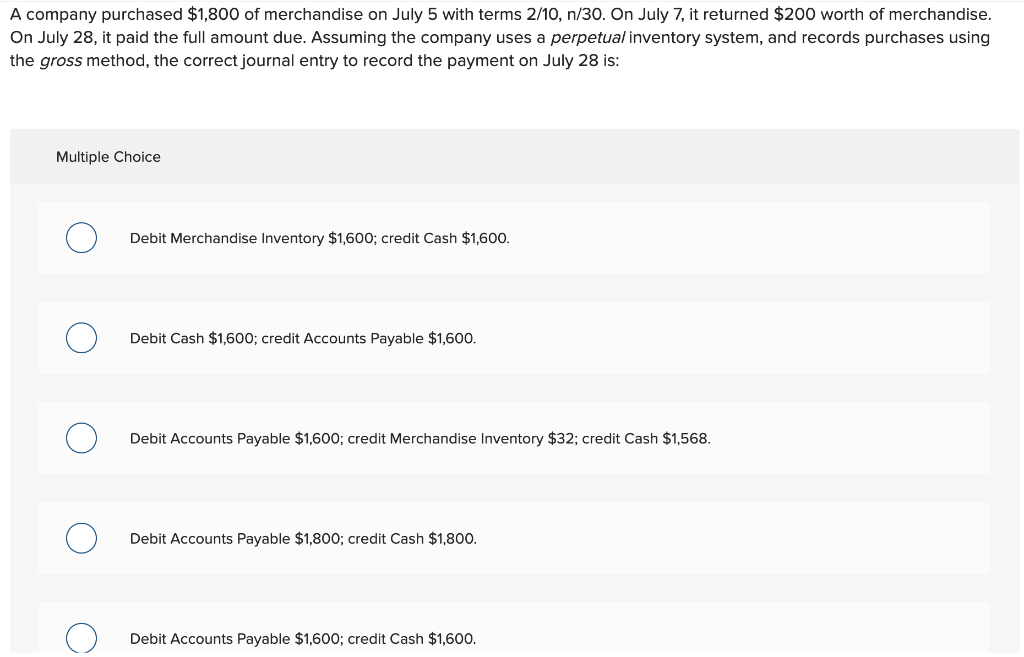Click the first answer choice card
This screenshot has width=1024, height=657.
pos(513,238)
